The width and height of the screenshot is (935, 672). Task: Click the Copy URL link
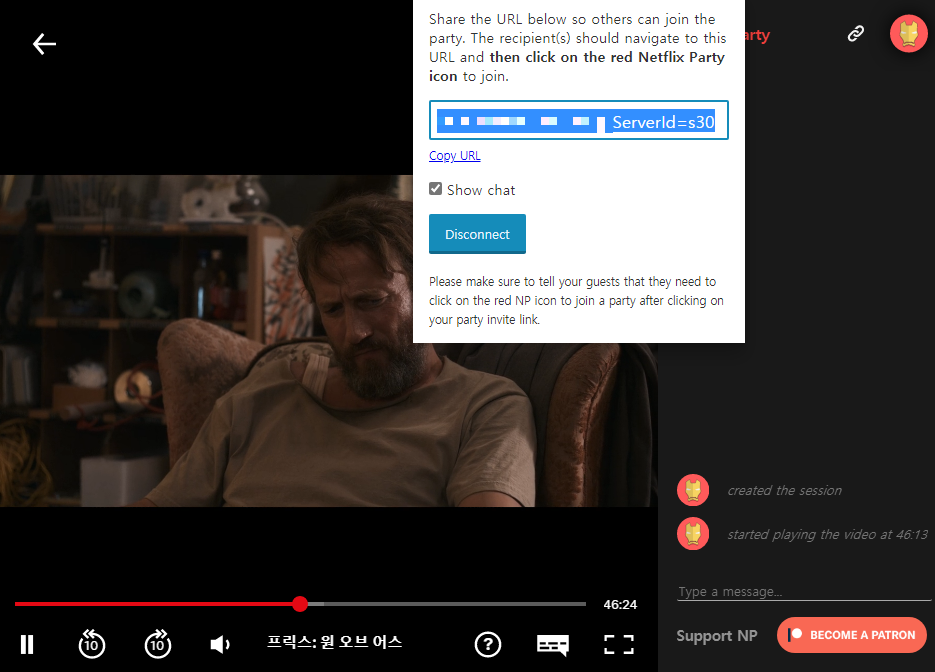pos(454,156)
